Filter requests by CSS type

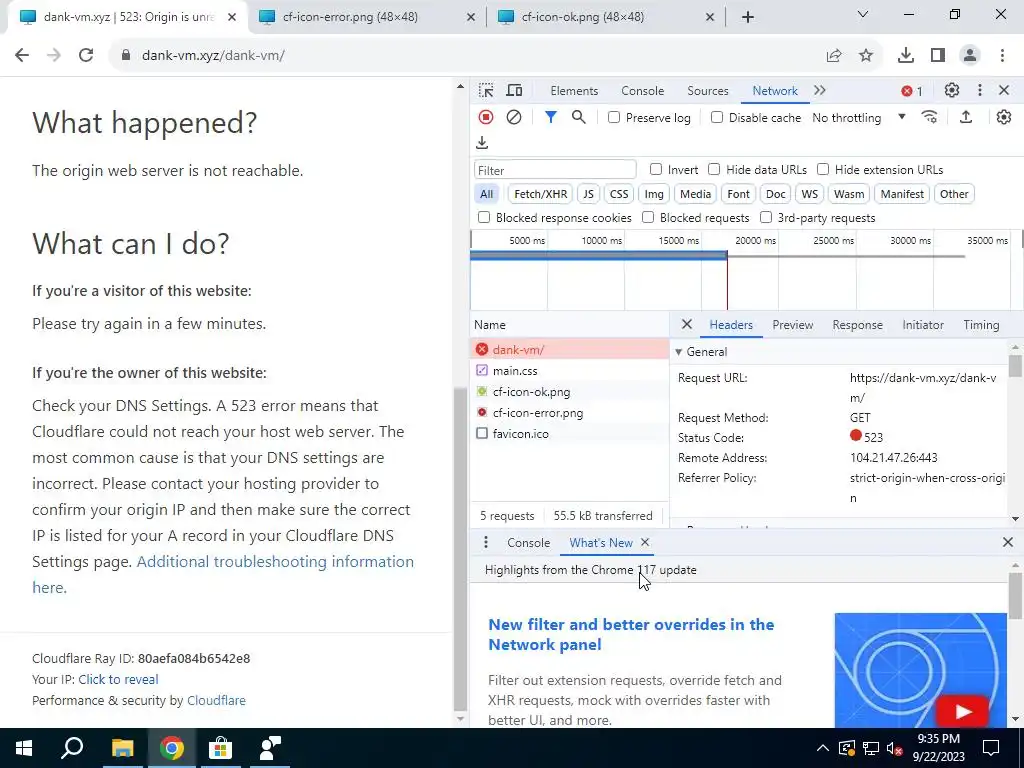(x=618, y=194)
